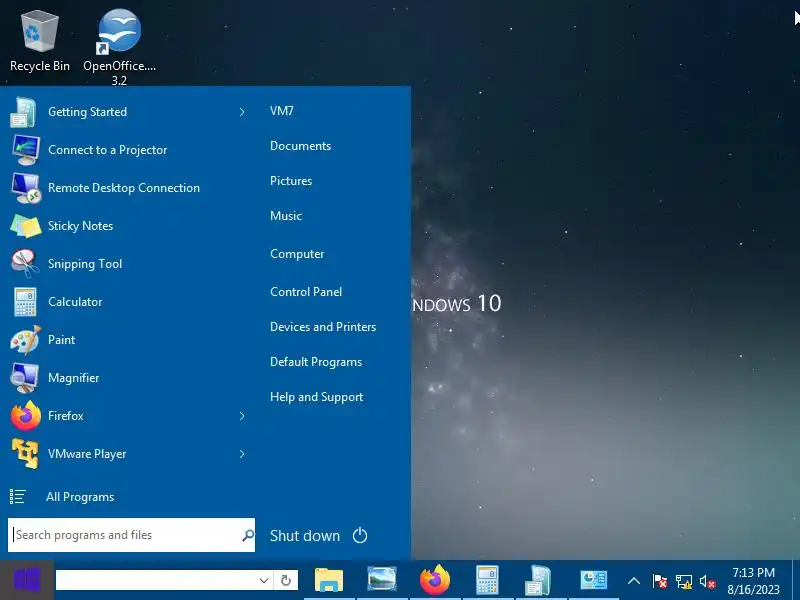The image size is (800, 600).
Task: Select the 'Magnifier' label
Action: click(73, 378)
